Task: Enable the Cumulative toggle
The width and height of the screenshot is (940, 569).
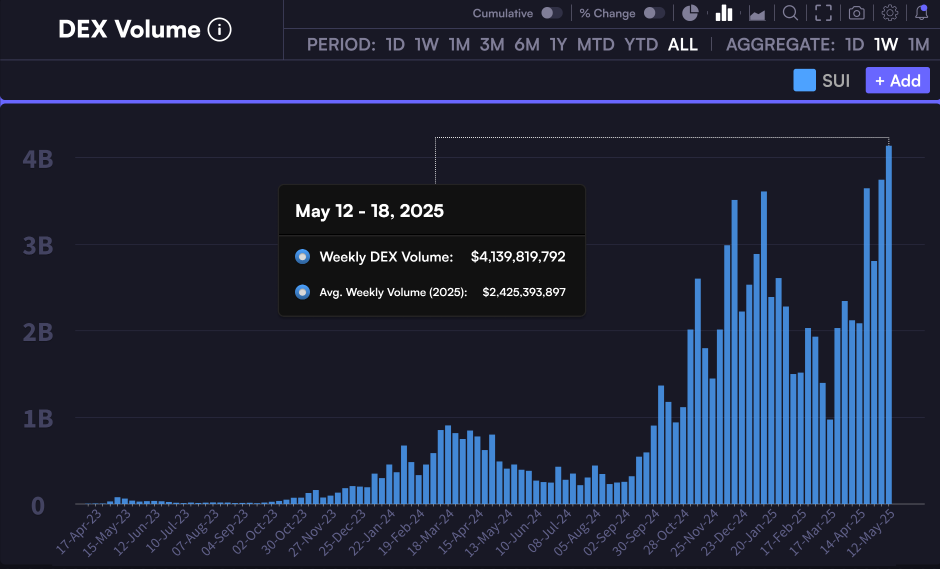Action: 551,13
